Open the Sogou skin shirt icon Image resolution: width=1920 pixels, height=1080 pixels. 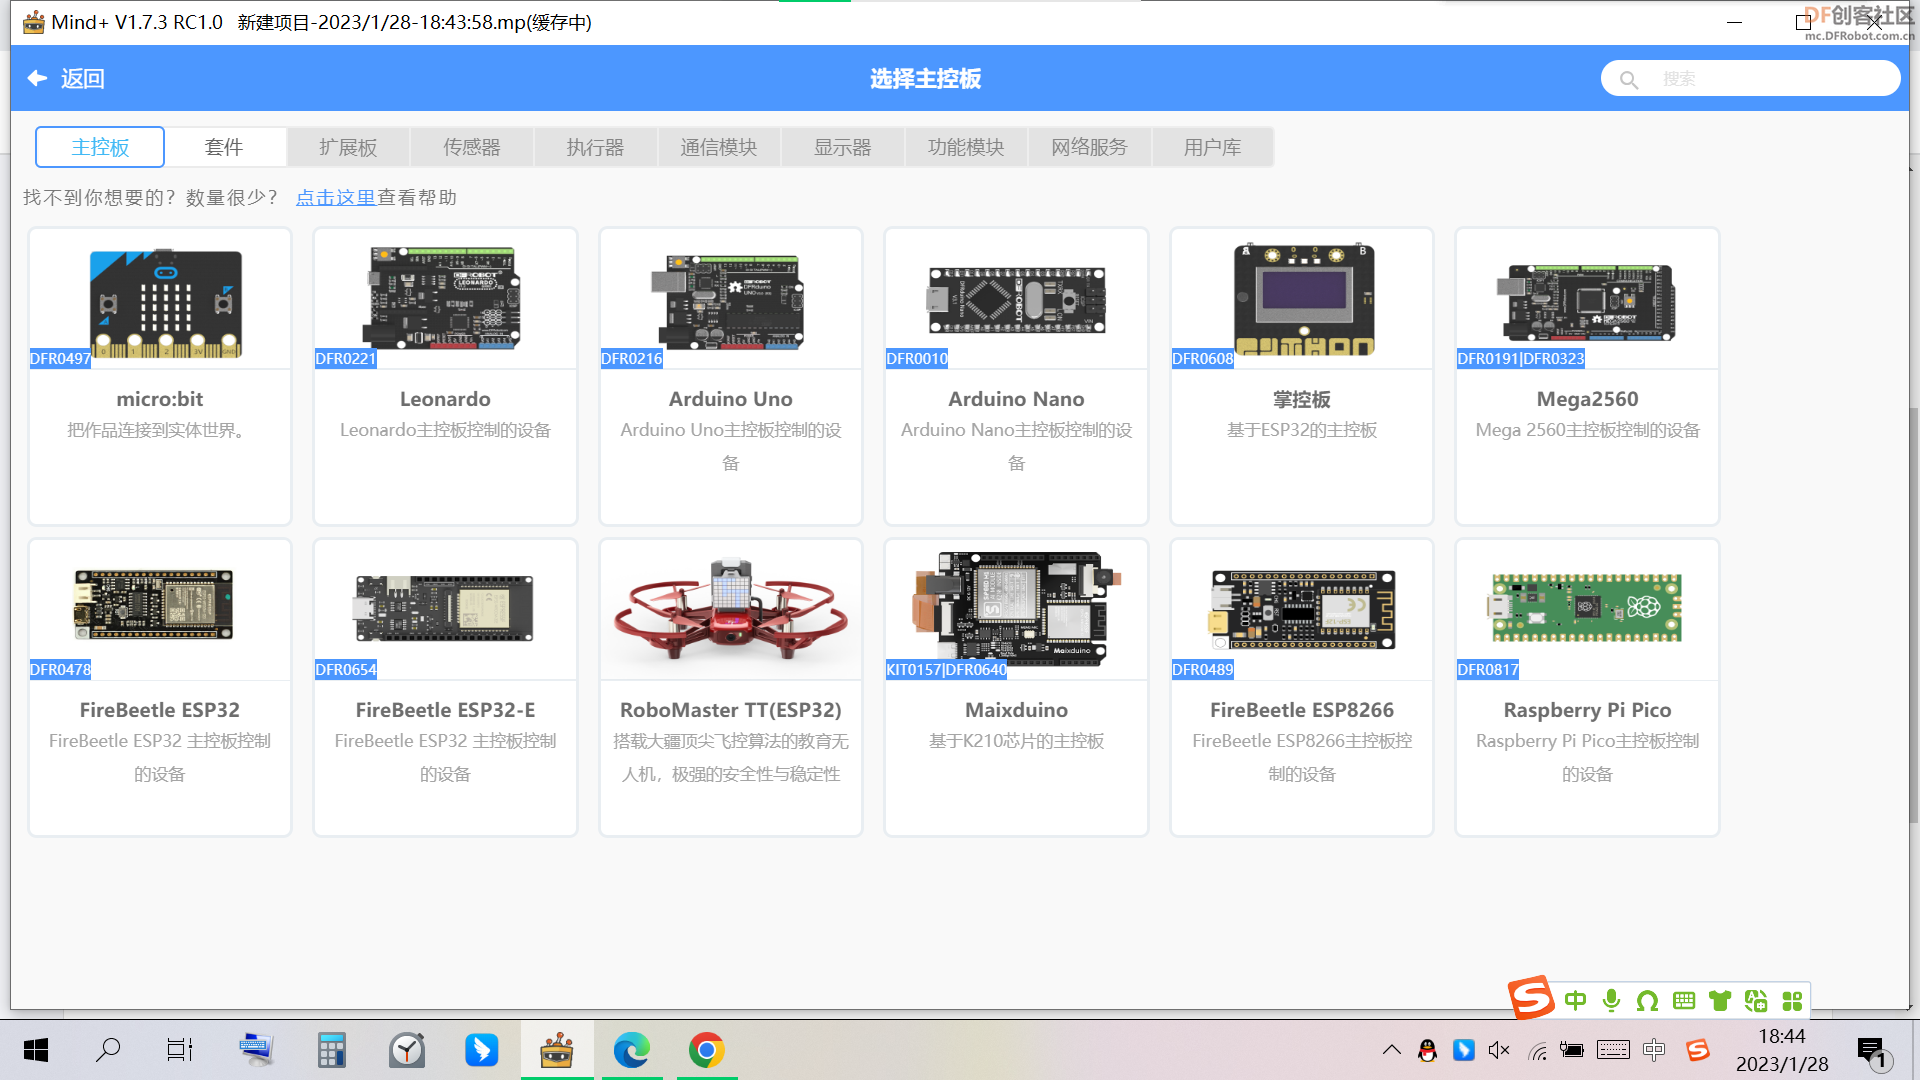[1720, 1000]
